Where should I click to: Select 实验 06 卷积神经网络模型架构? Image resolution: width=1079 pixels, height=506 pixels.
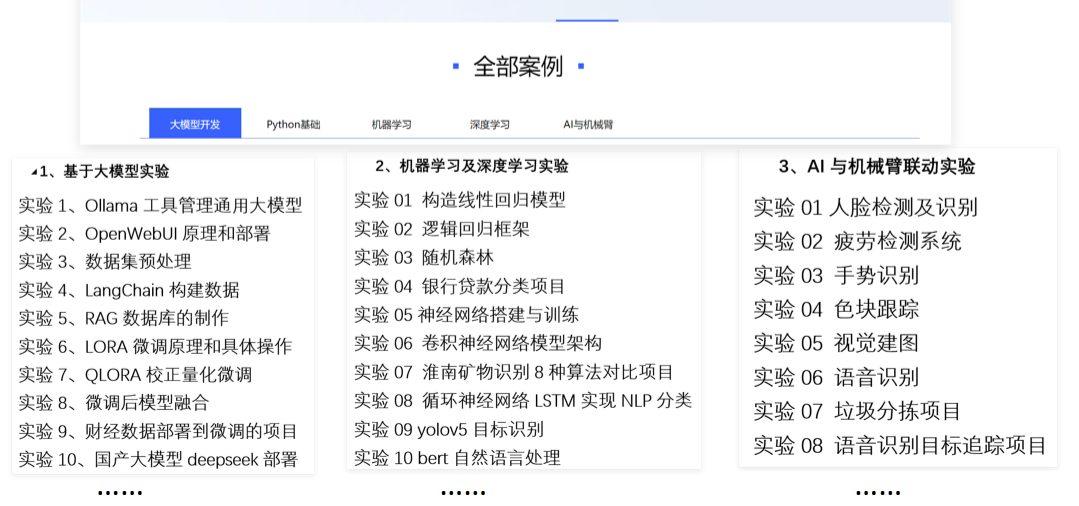[x=478, y=343]
